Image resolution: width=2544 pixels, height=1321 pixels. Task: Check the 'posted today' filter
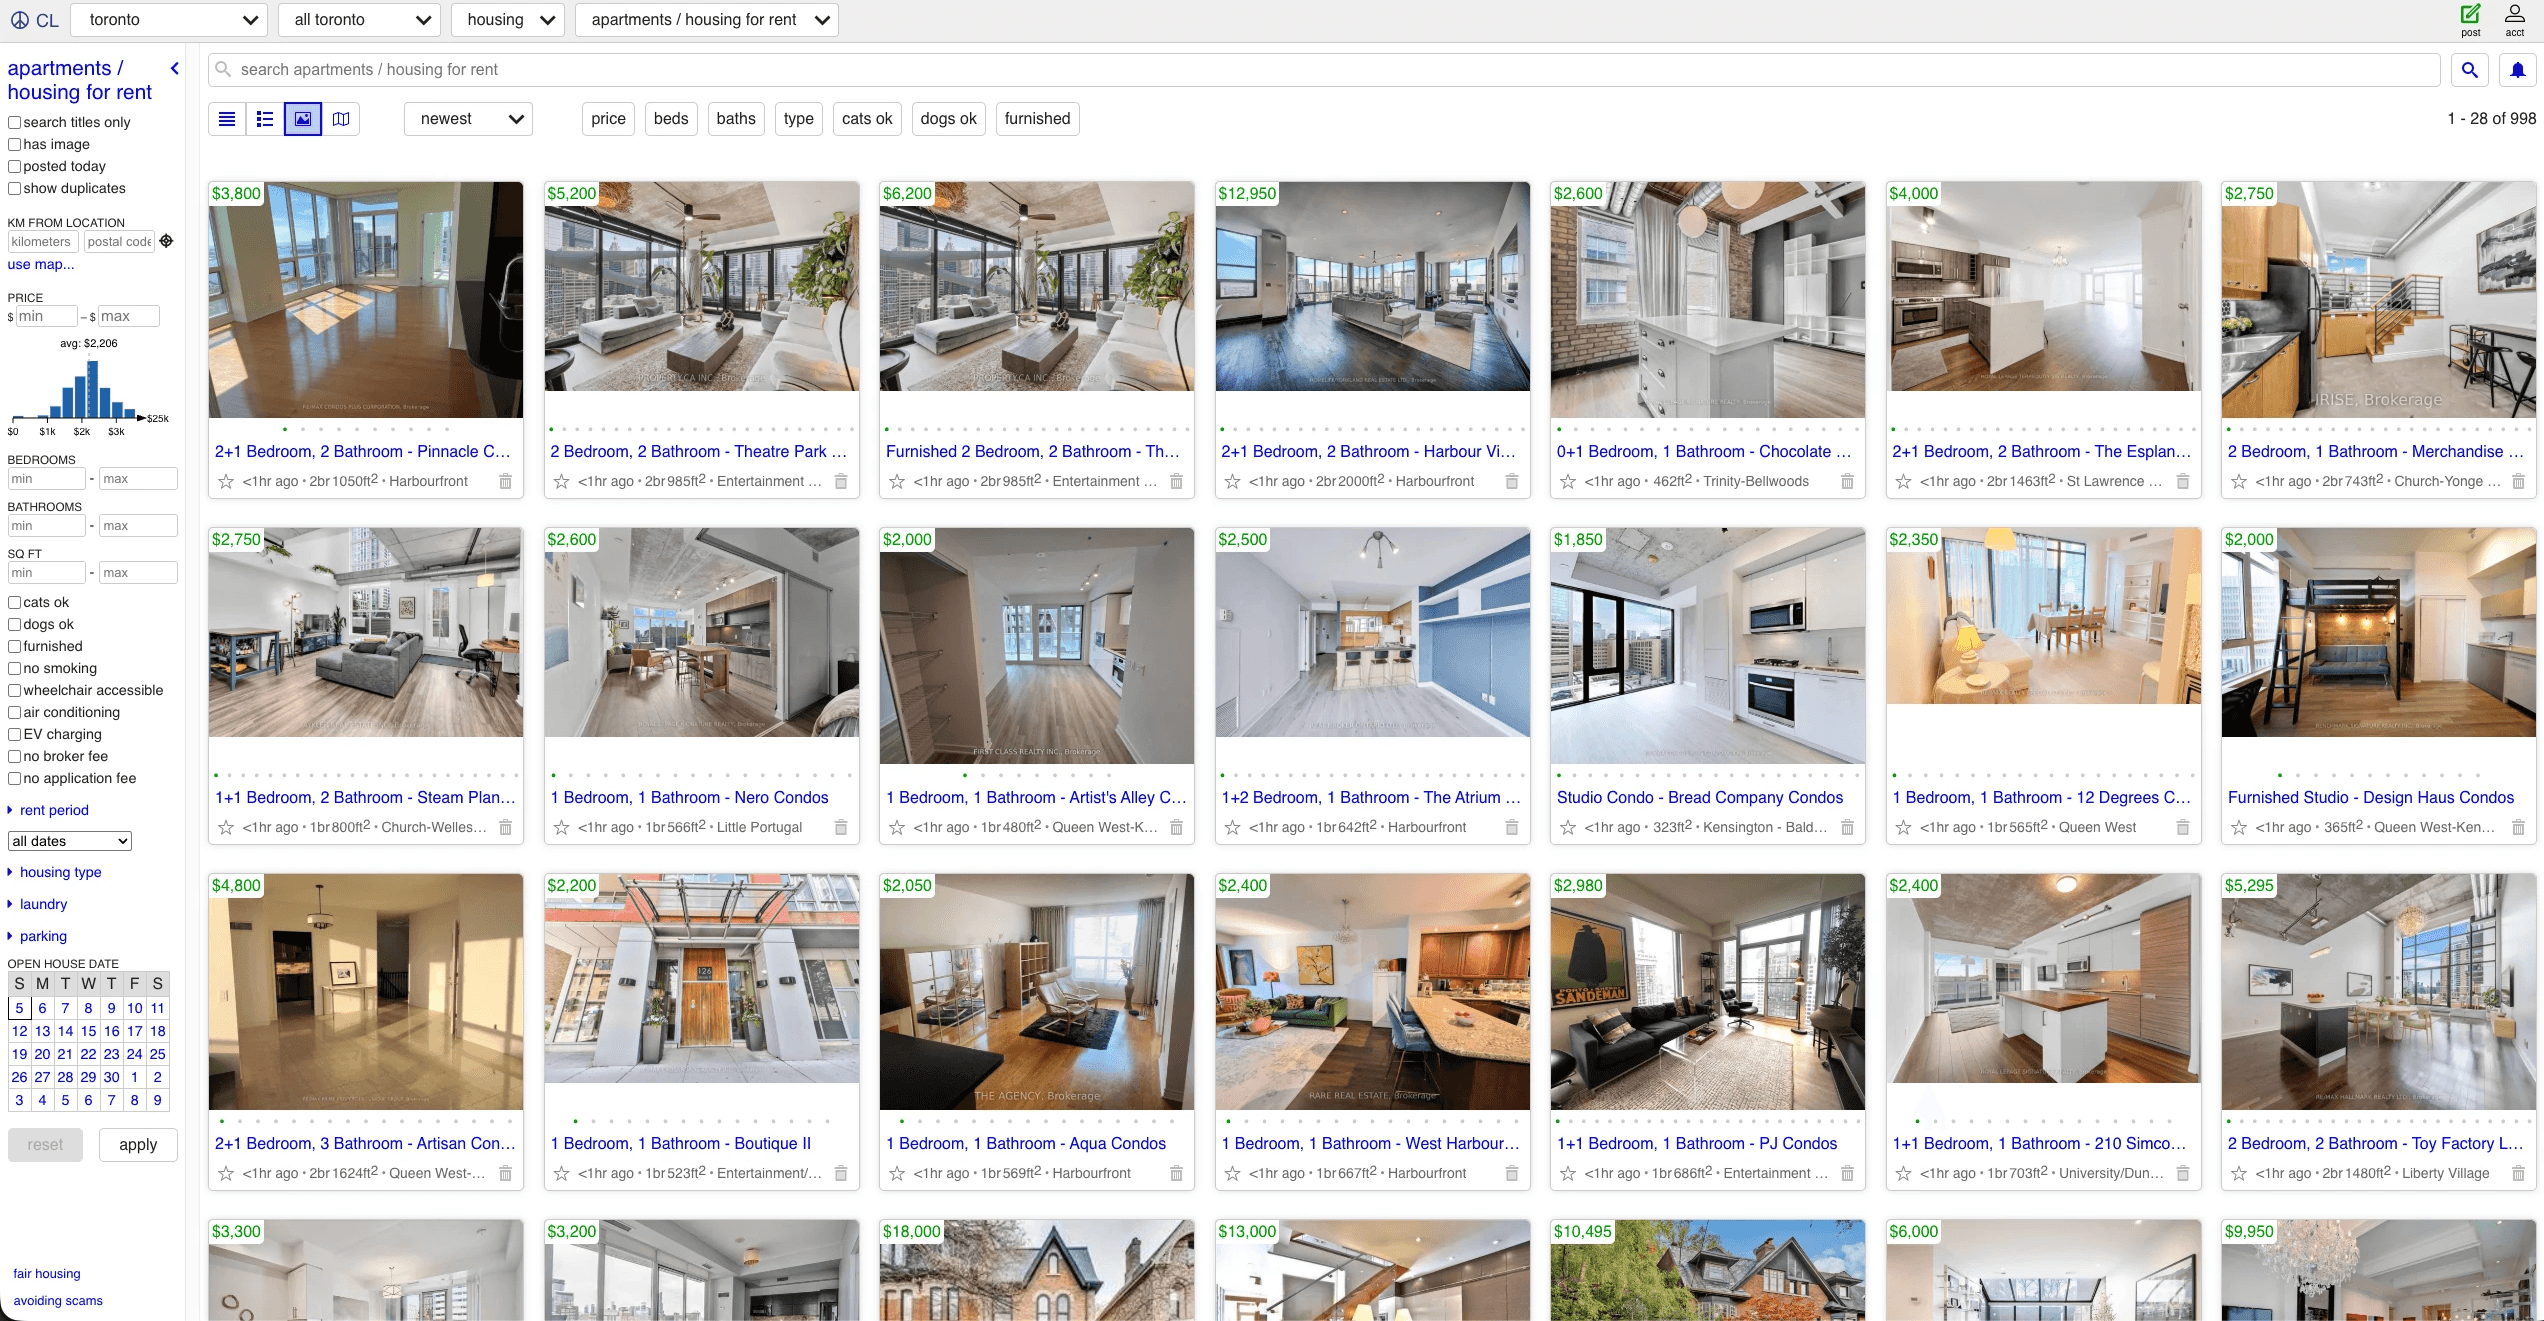[x=15, y=166]
